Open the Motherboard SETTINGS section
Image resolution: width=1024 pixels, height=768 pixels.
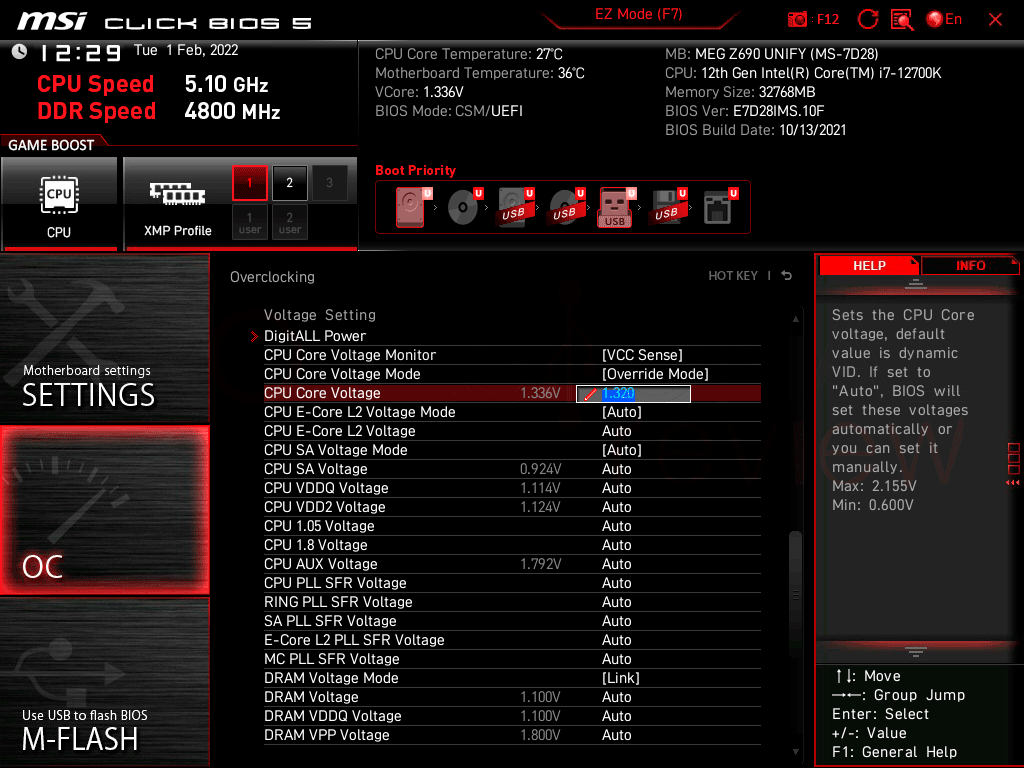[x=104, y=338]
